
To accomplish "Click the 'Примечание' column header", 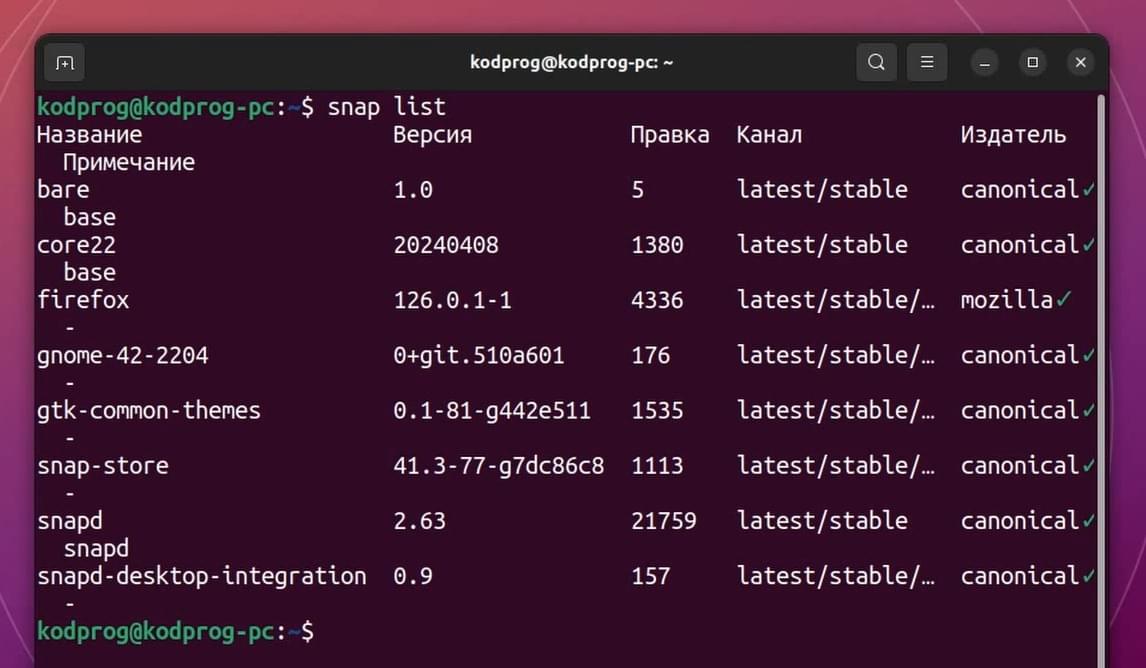I will pos(129,163).
